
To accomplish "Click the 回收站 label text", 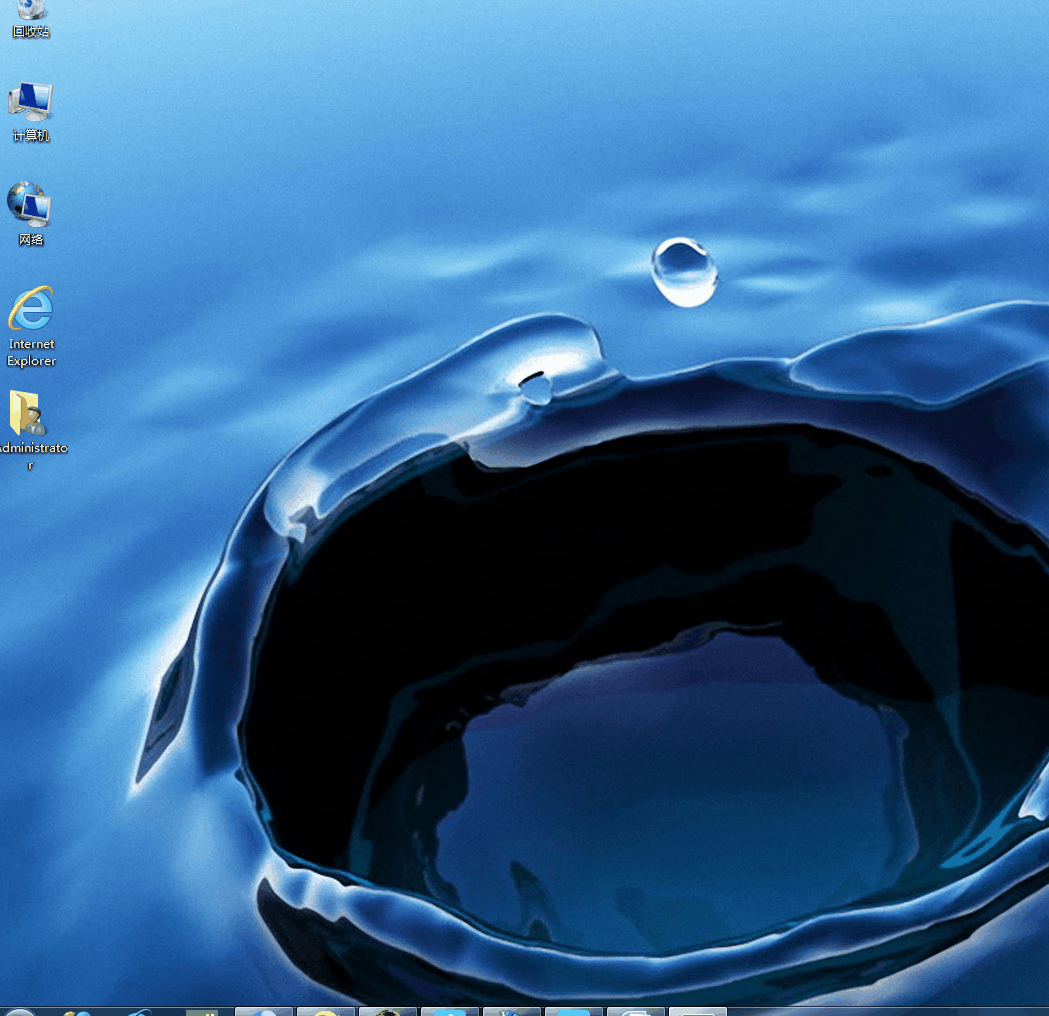I will (31, 32).
